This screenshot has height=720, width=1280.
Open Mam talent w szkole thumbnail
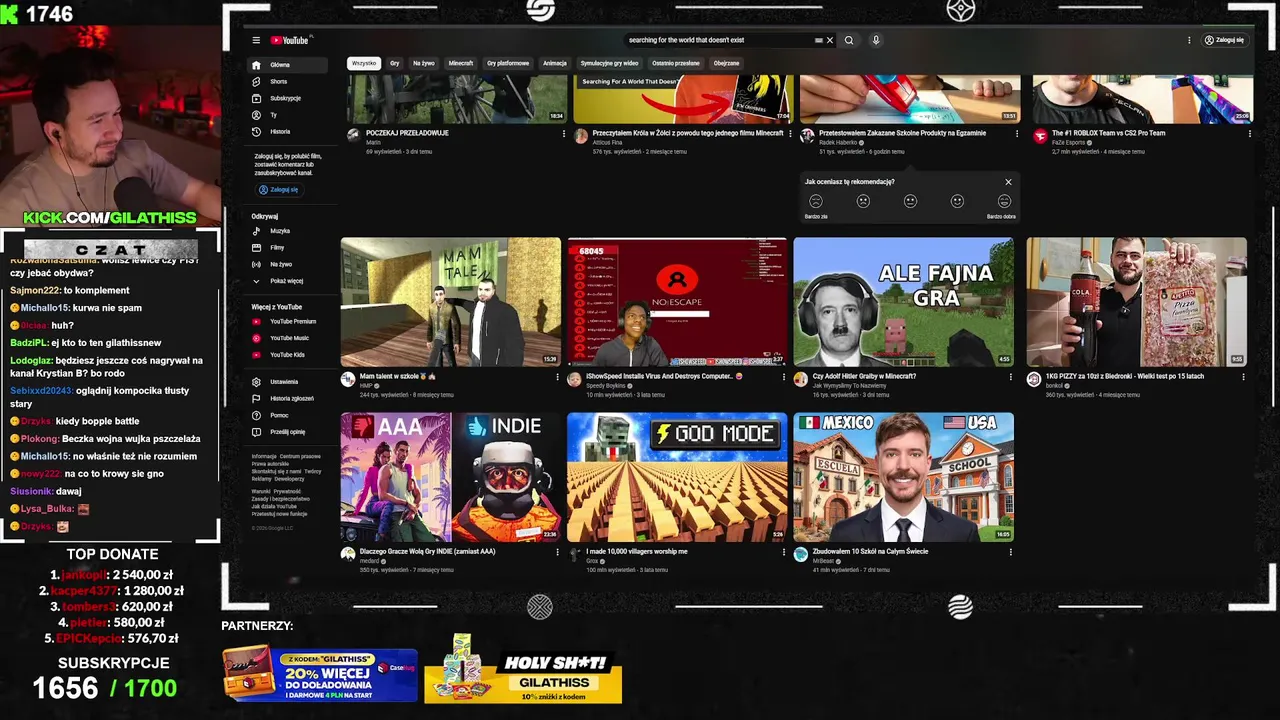(x=451, y=302)
